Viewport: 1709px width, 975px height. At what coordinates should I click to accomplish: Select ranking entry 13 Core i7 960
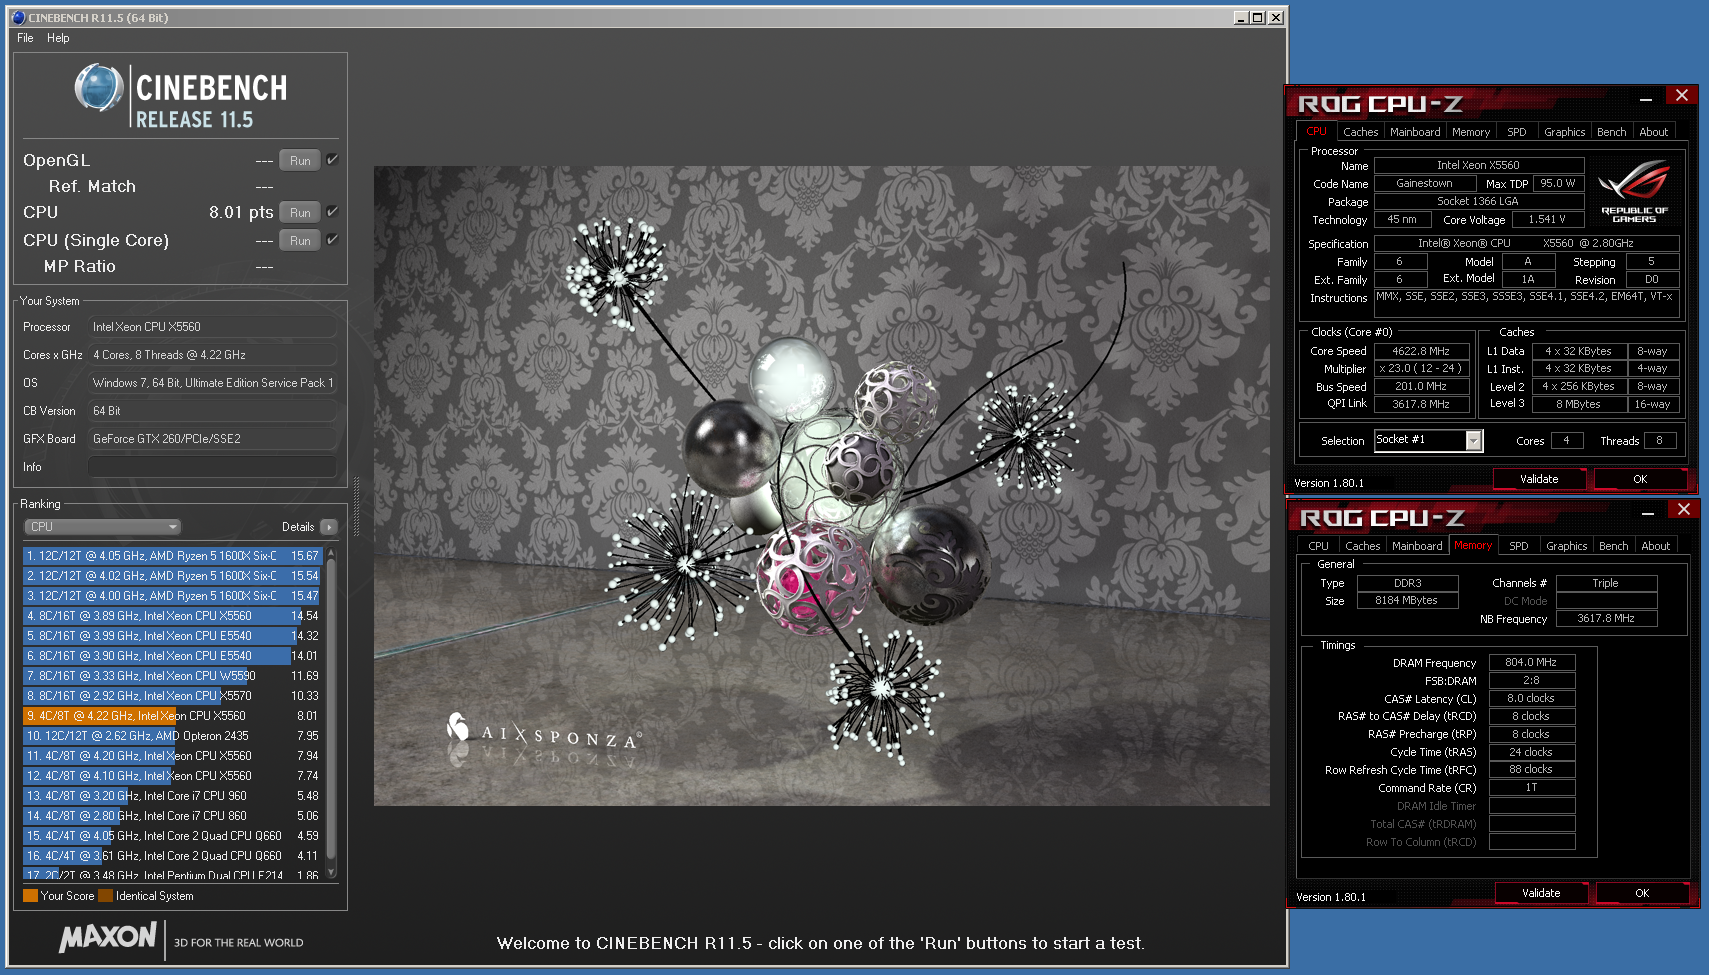pyautogui.click(x=172, y=796)
